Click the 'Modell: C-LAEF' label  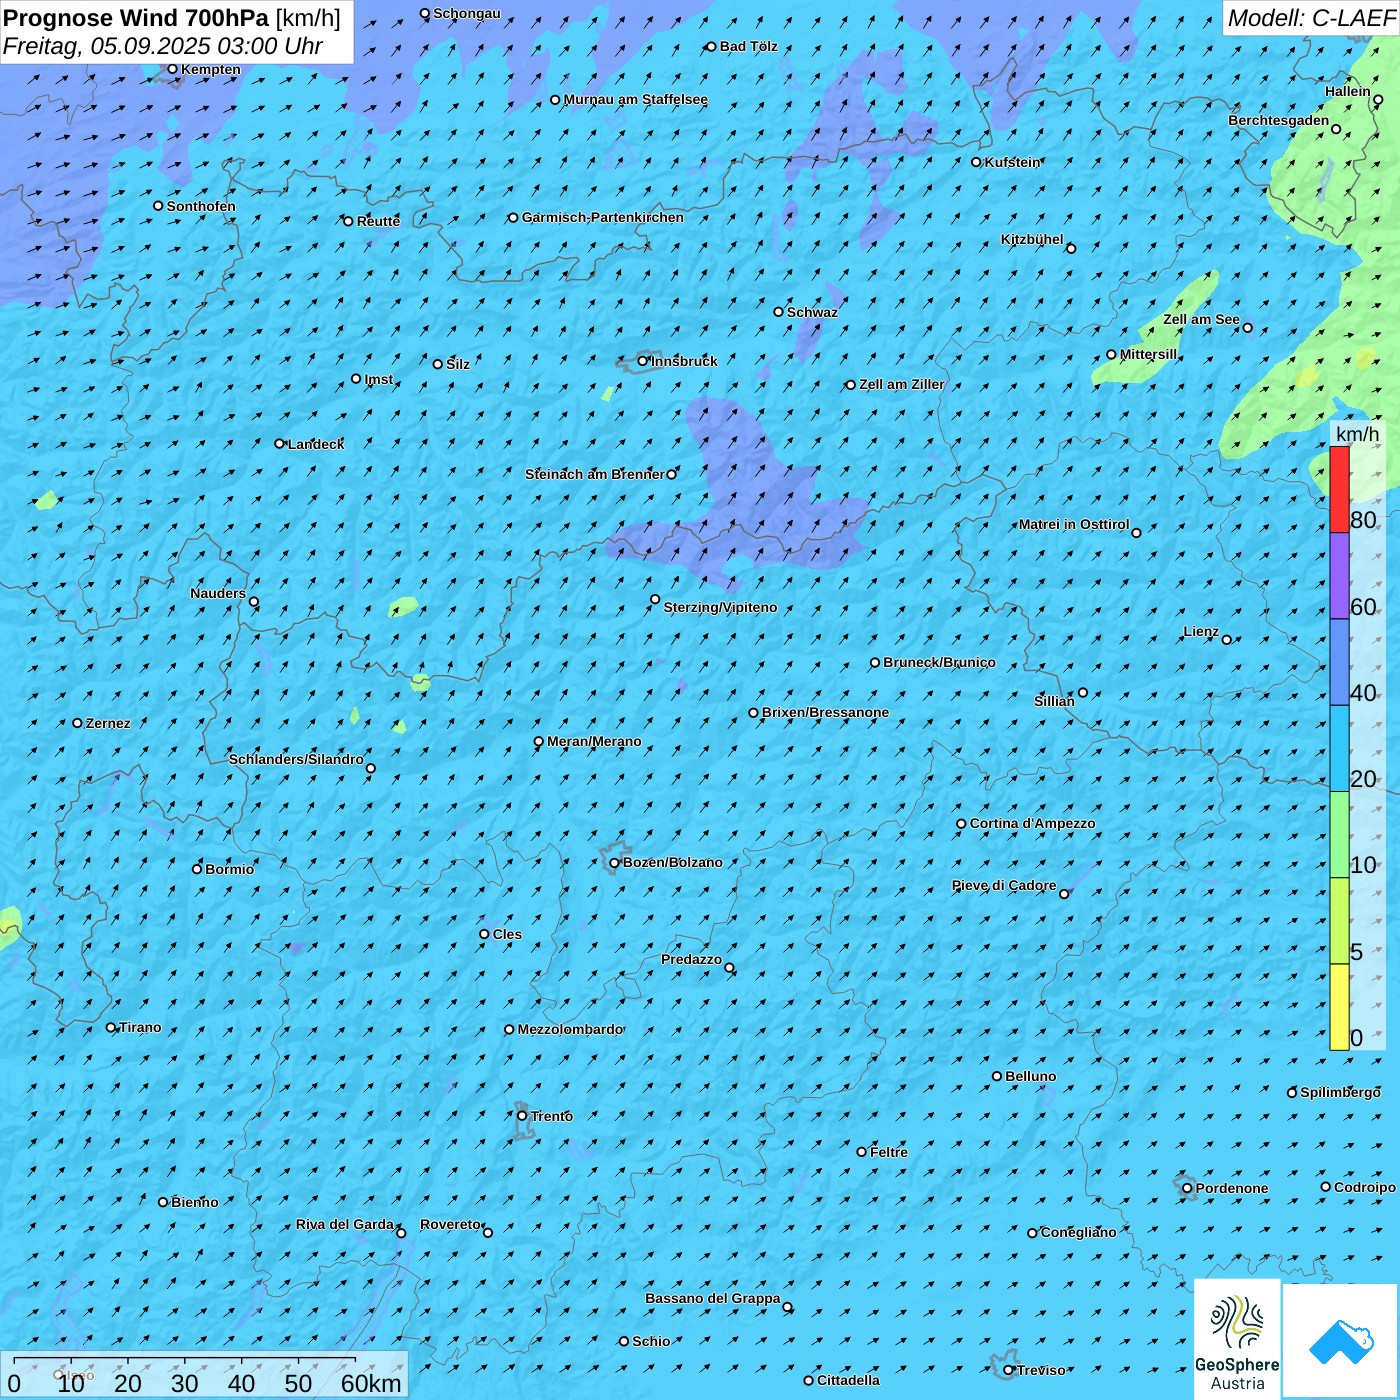pyautogui.click(x=1311, y=18)
